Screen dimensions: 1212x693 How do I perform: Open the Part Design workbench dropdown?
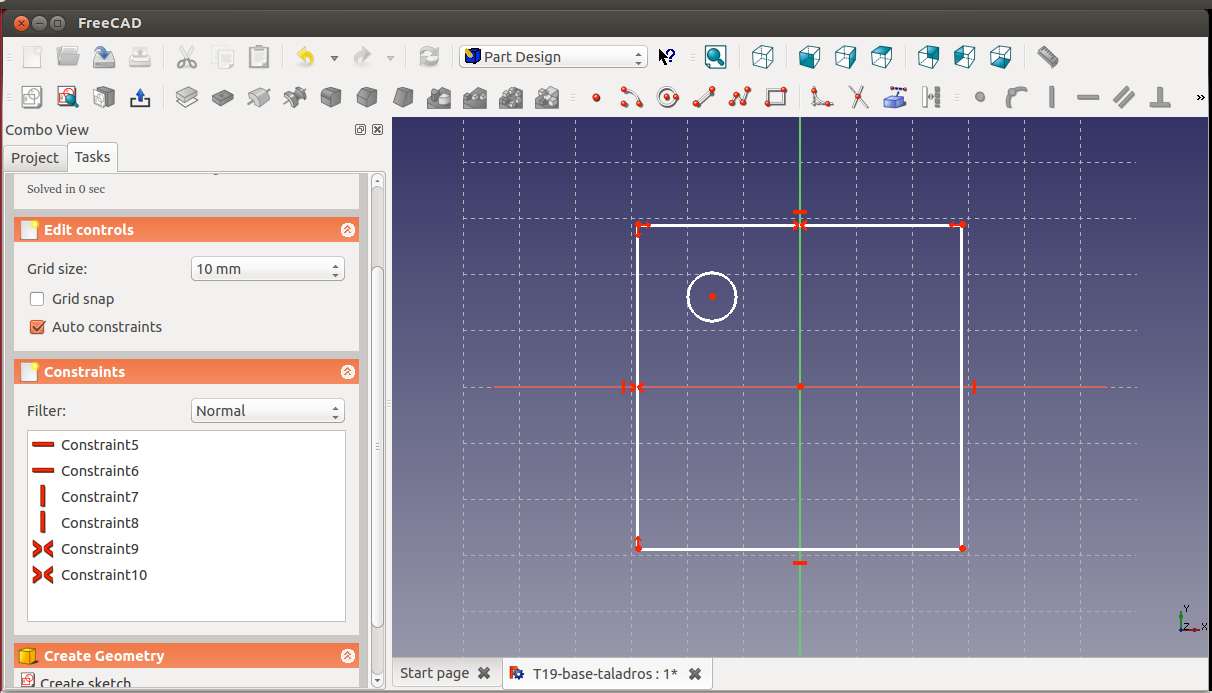coord(553,57)
